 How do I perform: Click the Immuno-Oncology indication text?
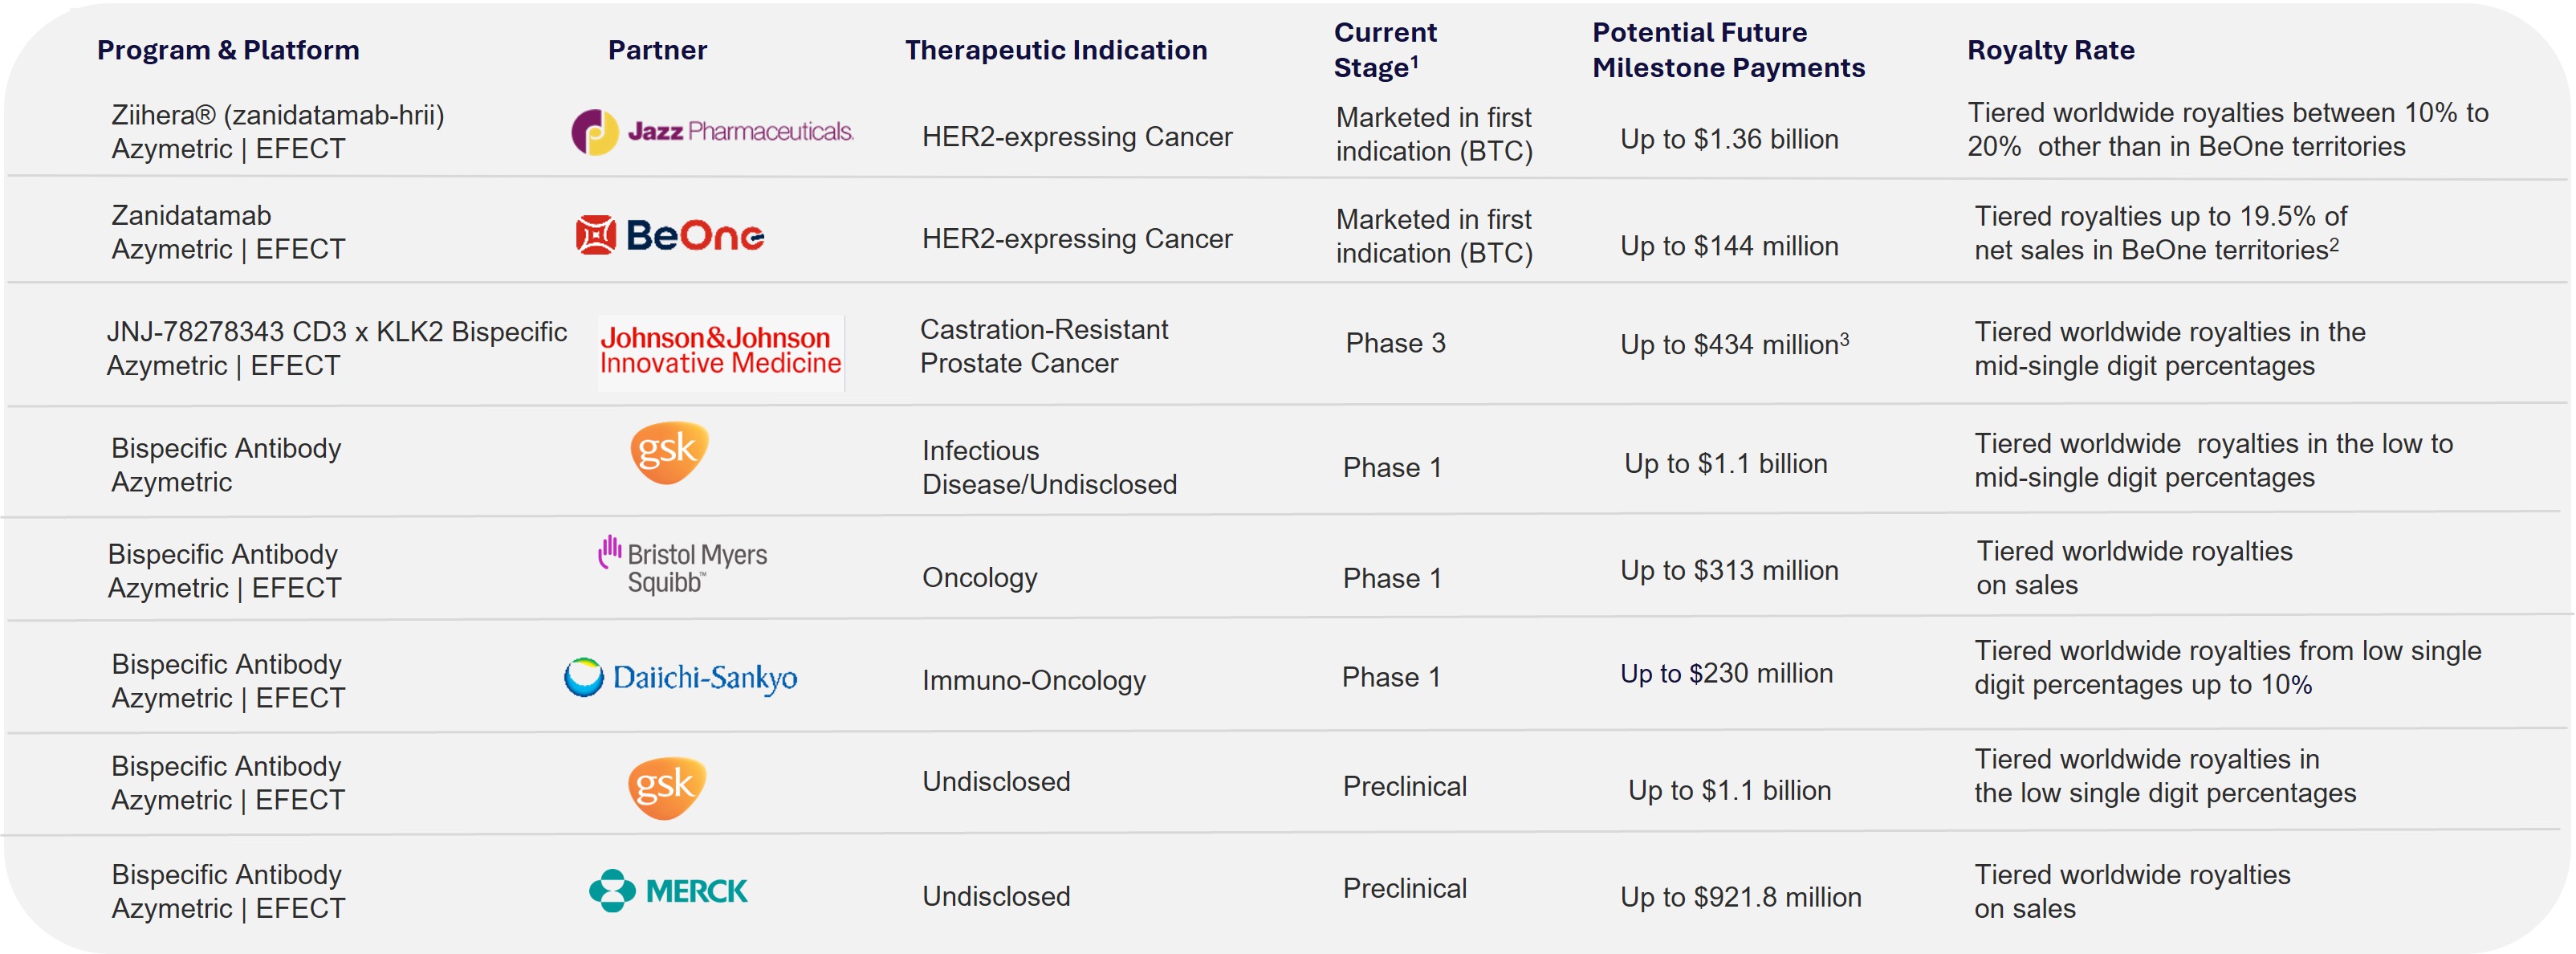point(1033,680)
